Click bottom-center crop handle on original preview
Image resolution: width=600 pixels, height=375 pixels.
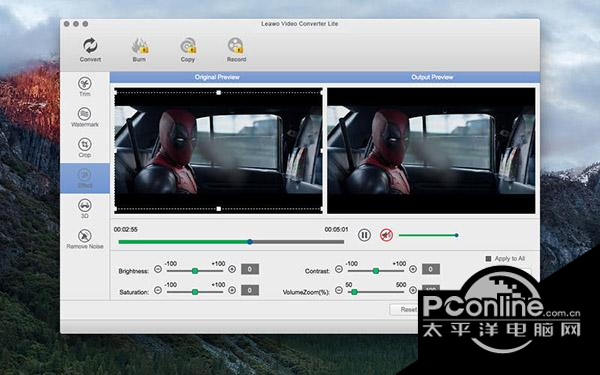point(218,209)
